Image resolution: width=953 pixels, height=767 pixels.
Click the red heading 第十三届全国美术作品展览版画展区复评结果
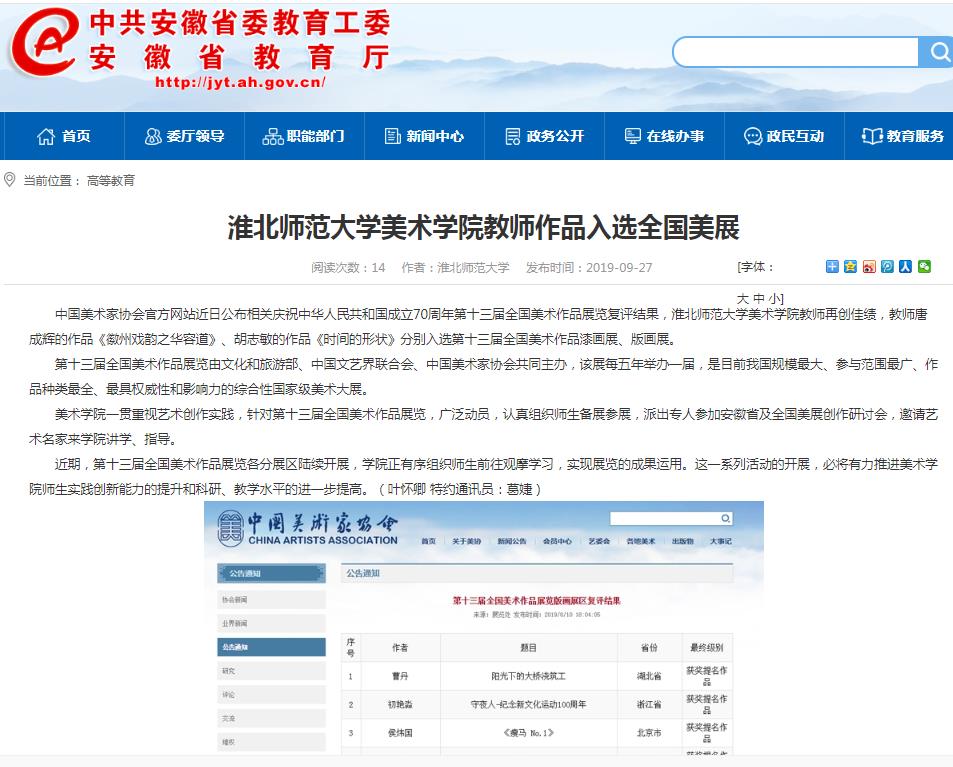pos(537,600)
